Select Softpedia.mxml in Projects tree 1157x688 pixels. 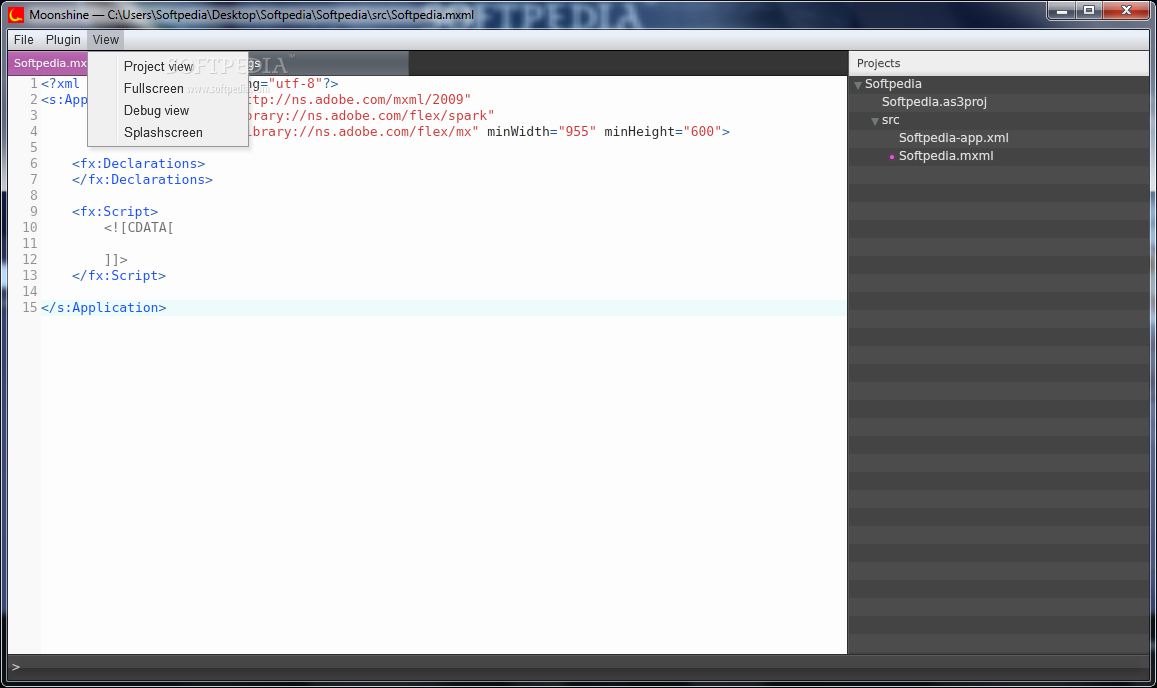pyautogui.click(x=945, y=156)
